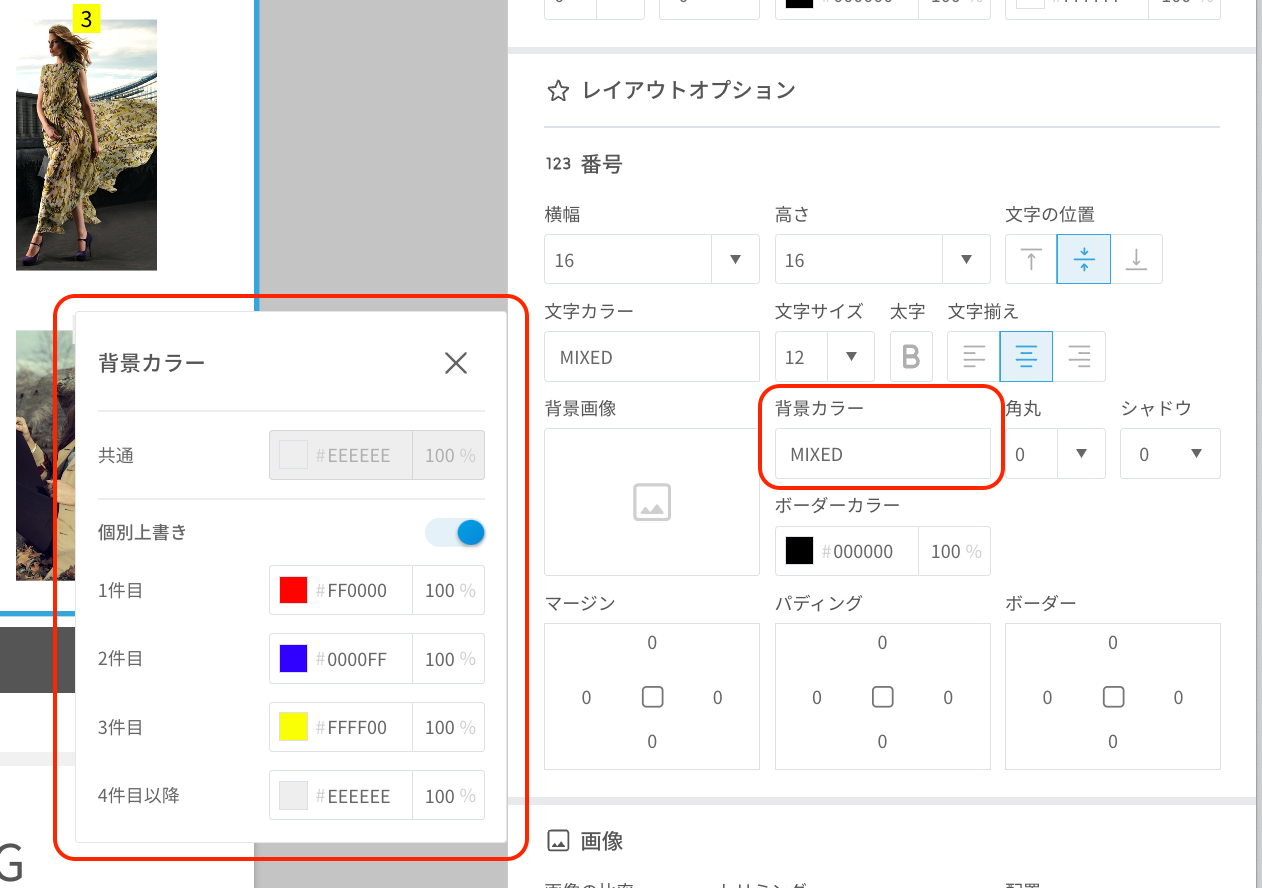Open the 横幅 dropdown arrow
The image size is (1262, 888).
(x=736, y=260)
